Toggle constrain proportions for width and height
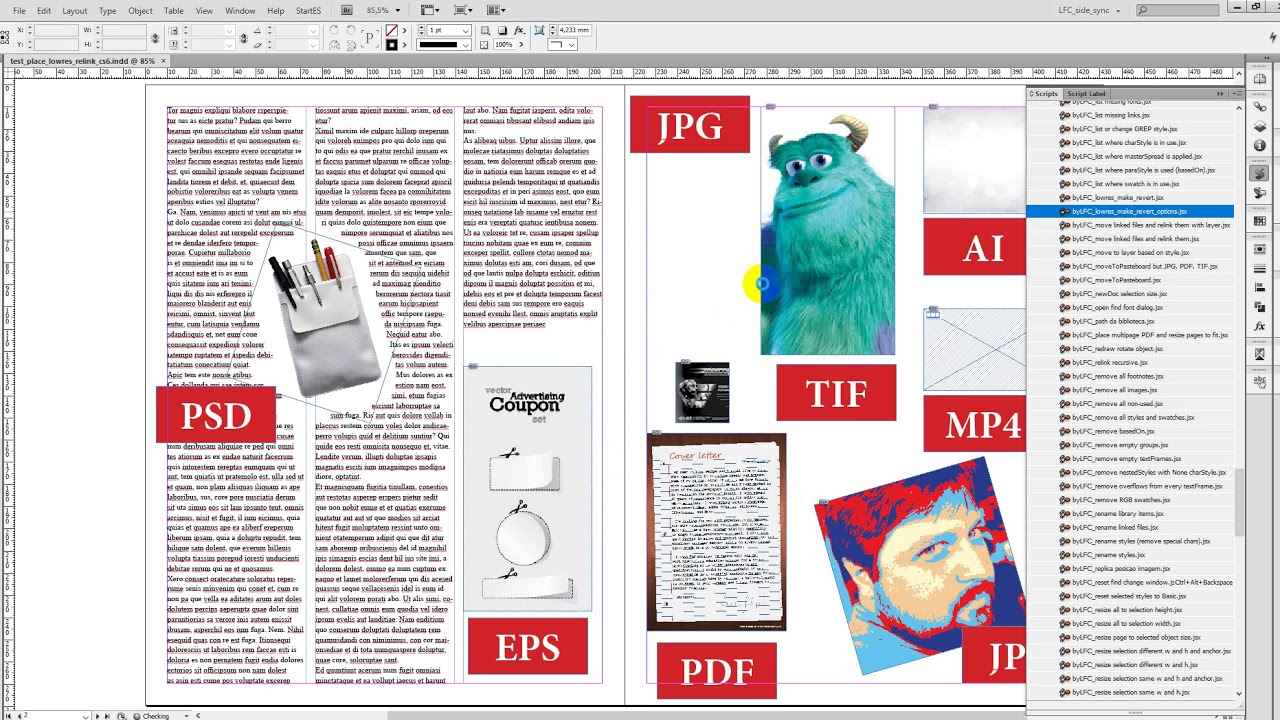The image size is (1280, 720). coord(154,38)
